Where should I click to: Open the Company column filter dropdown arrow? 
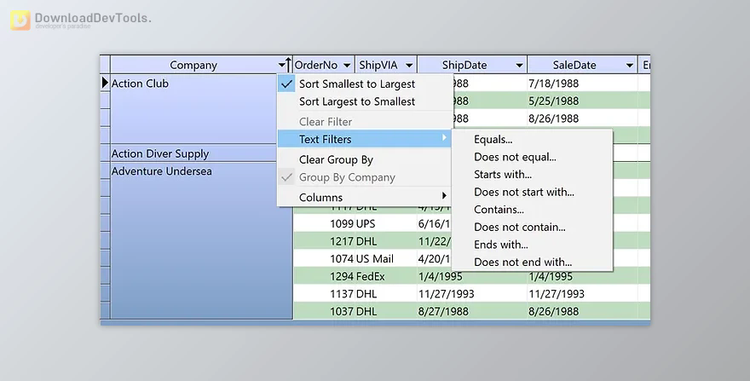pyautogui.click(x=281, y=65)
